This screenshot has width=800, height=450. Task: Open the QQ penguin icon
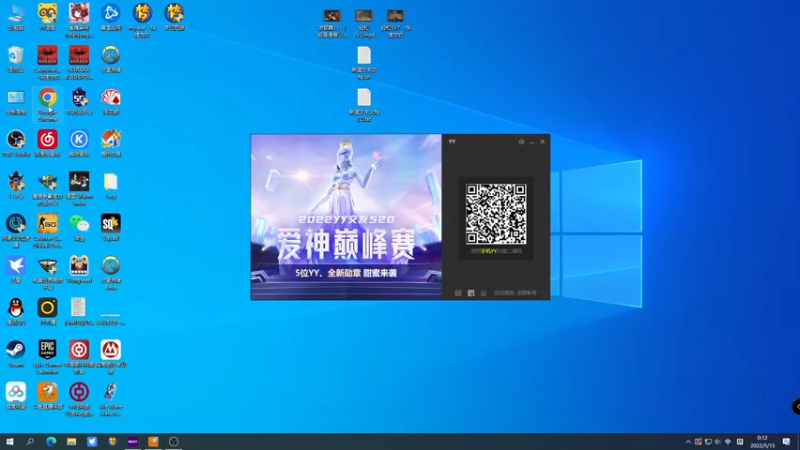coord(16,312)
